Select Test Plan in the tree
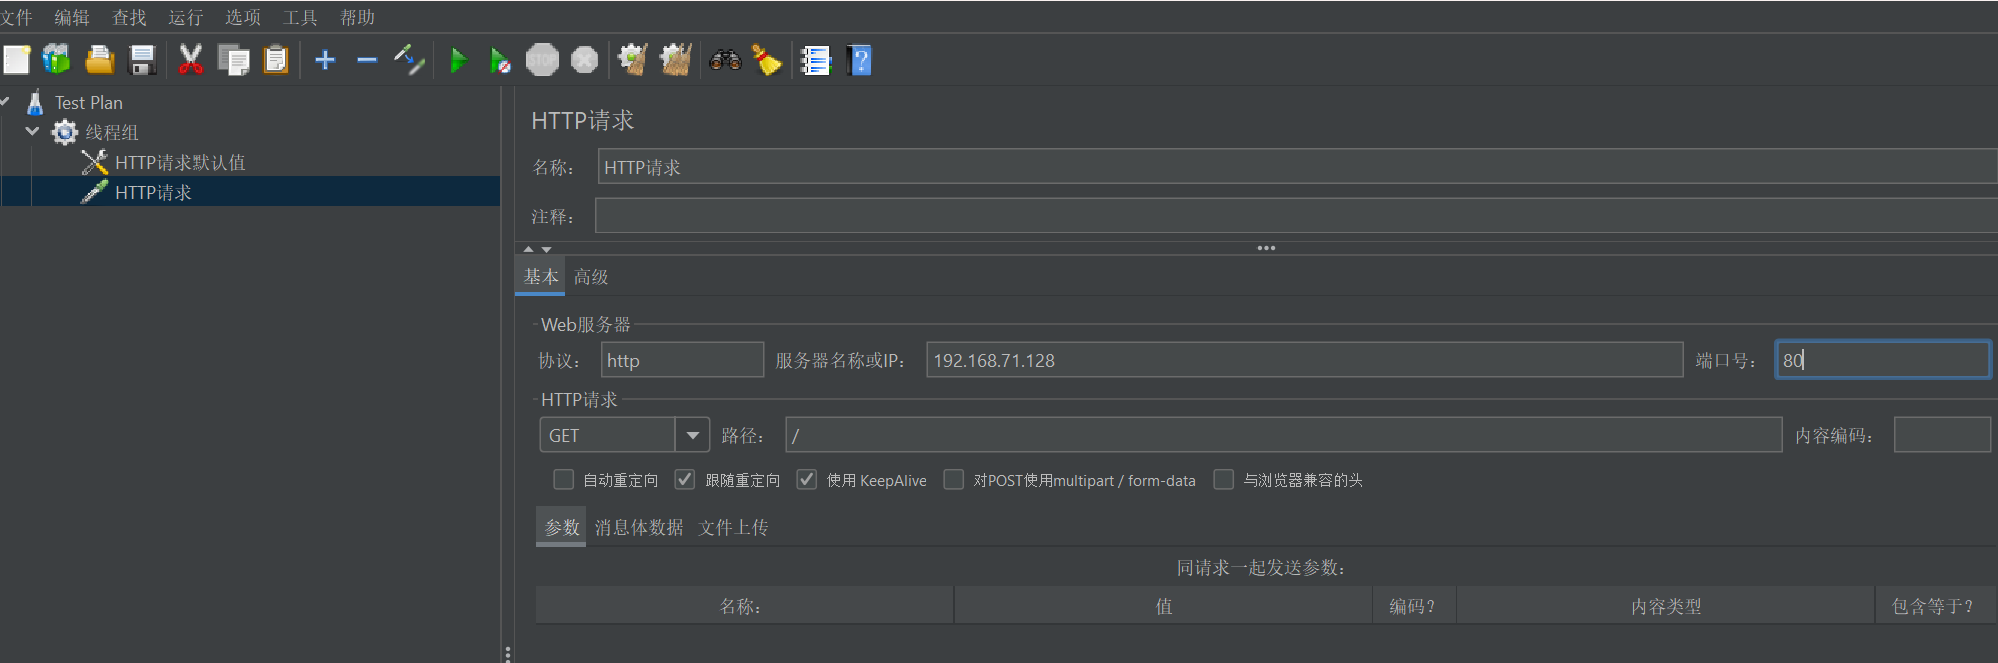Viewport: 1998px width, 663px height. 89,102
